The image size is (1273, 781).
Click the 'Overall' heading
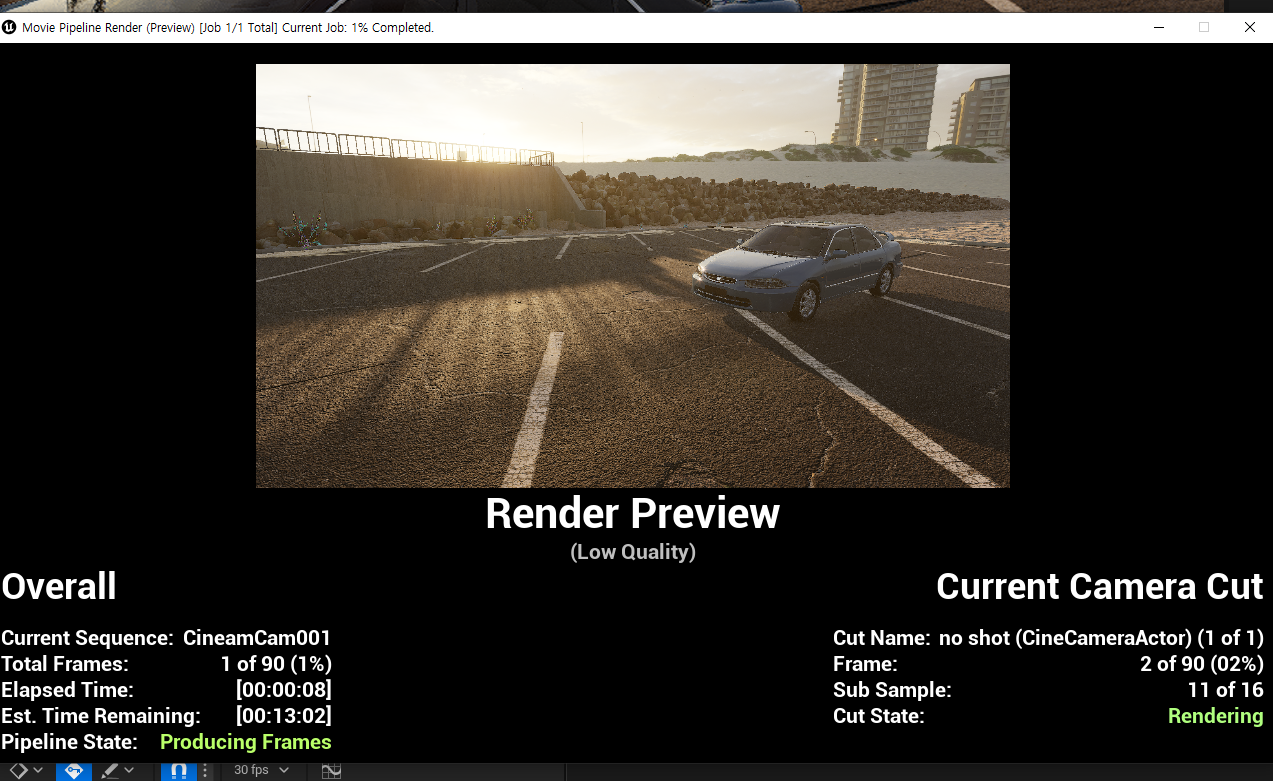pyautogui.click(x=59, y=586)
